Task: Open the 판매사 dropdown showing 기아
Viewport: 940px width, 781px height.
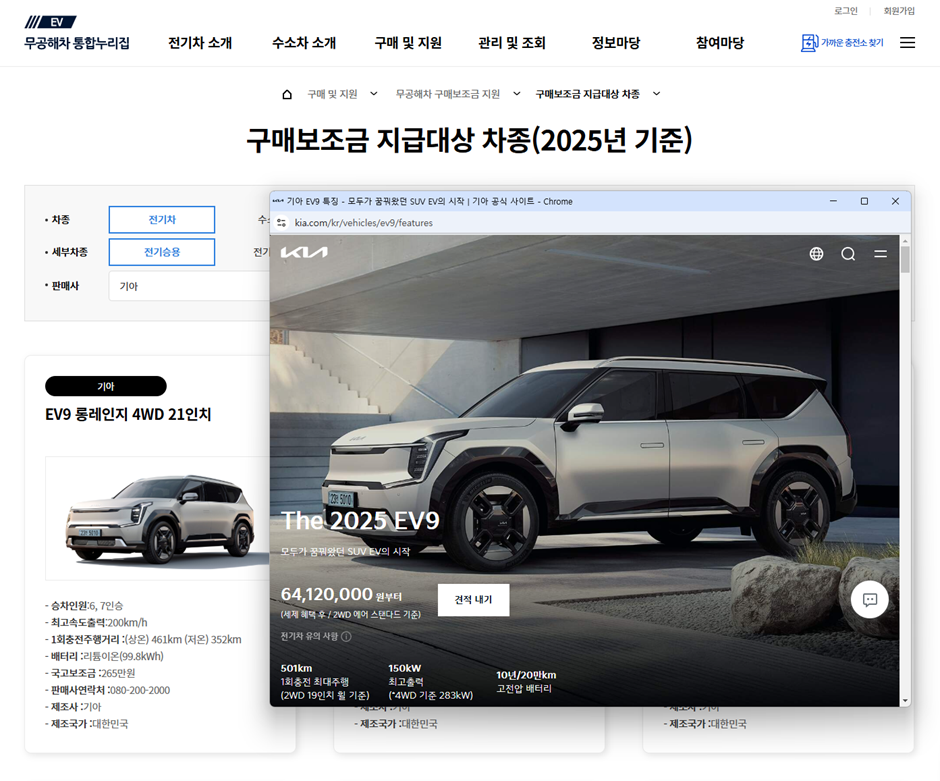Action: pyautogui.click(x=189, y=286)
